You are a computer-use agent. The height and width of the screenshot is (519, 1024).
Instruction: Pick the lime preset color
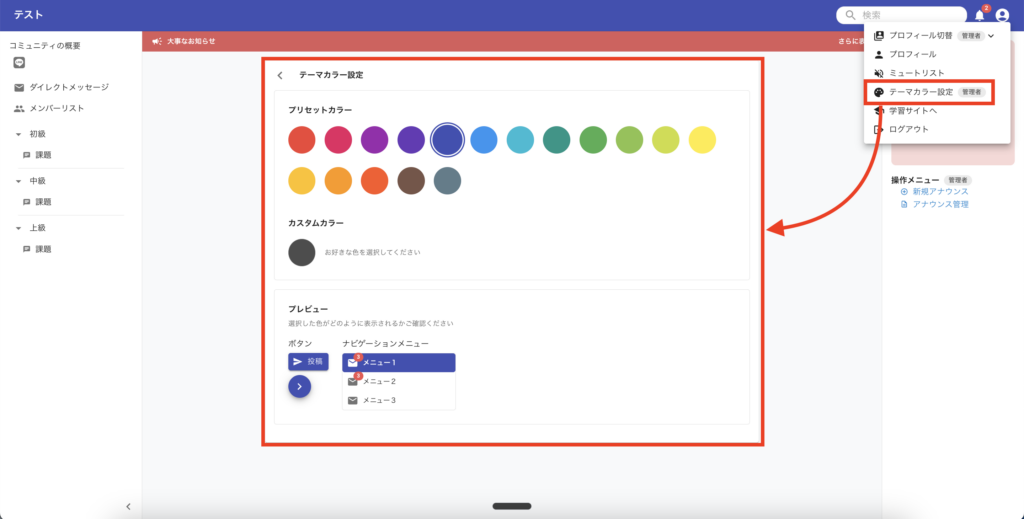[666, 140]
